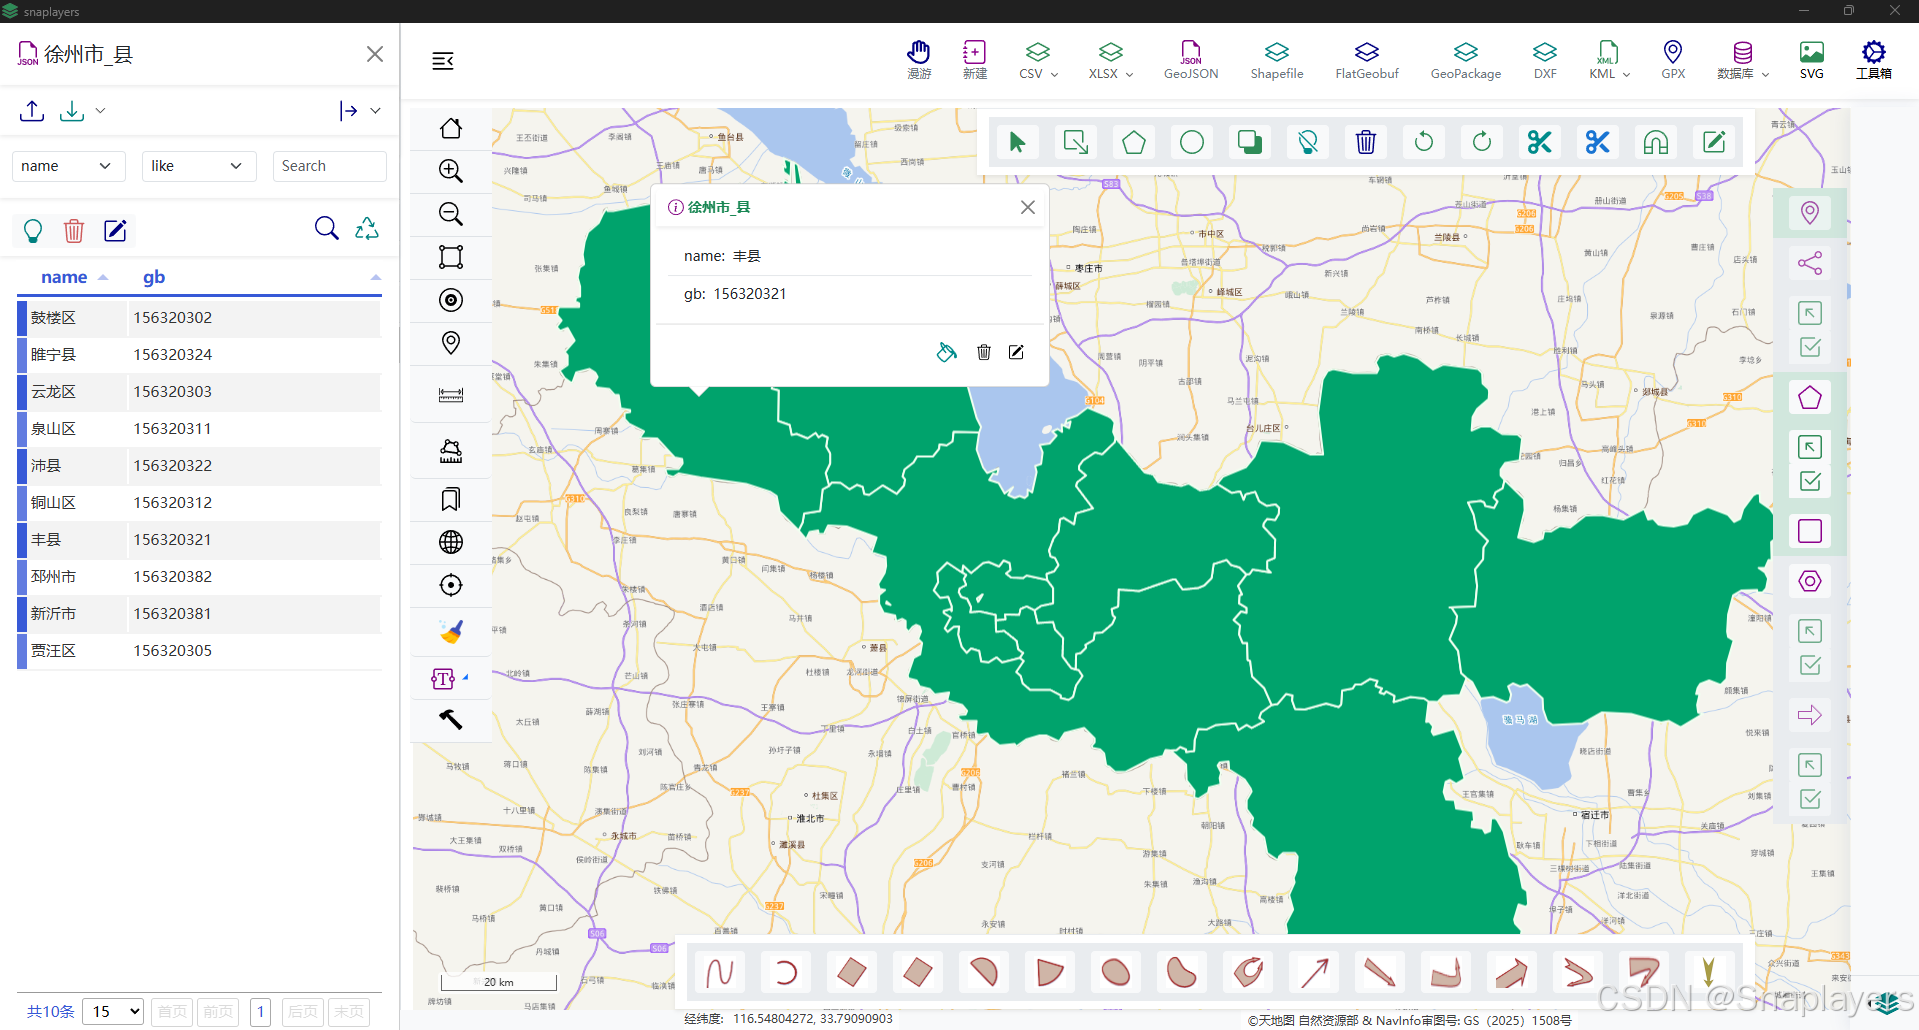
Task: Open the bookmark tool
Action: pos(451,499)
